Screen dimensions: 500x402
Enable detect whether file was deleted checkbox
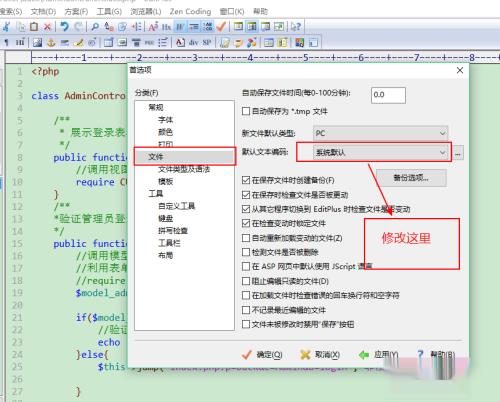tap(246, 252)
